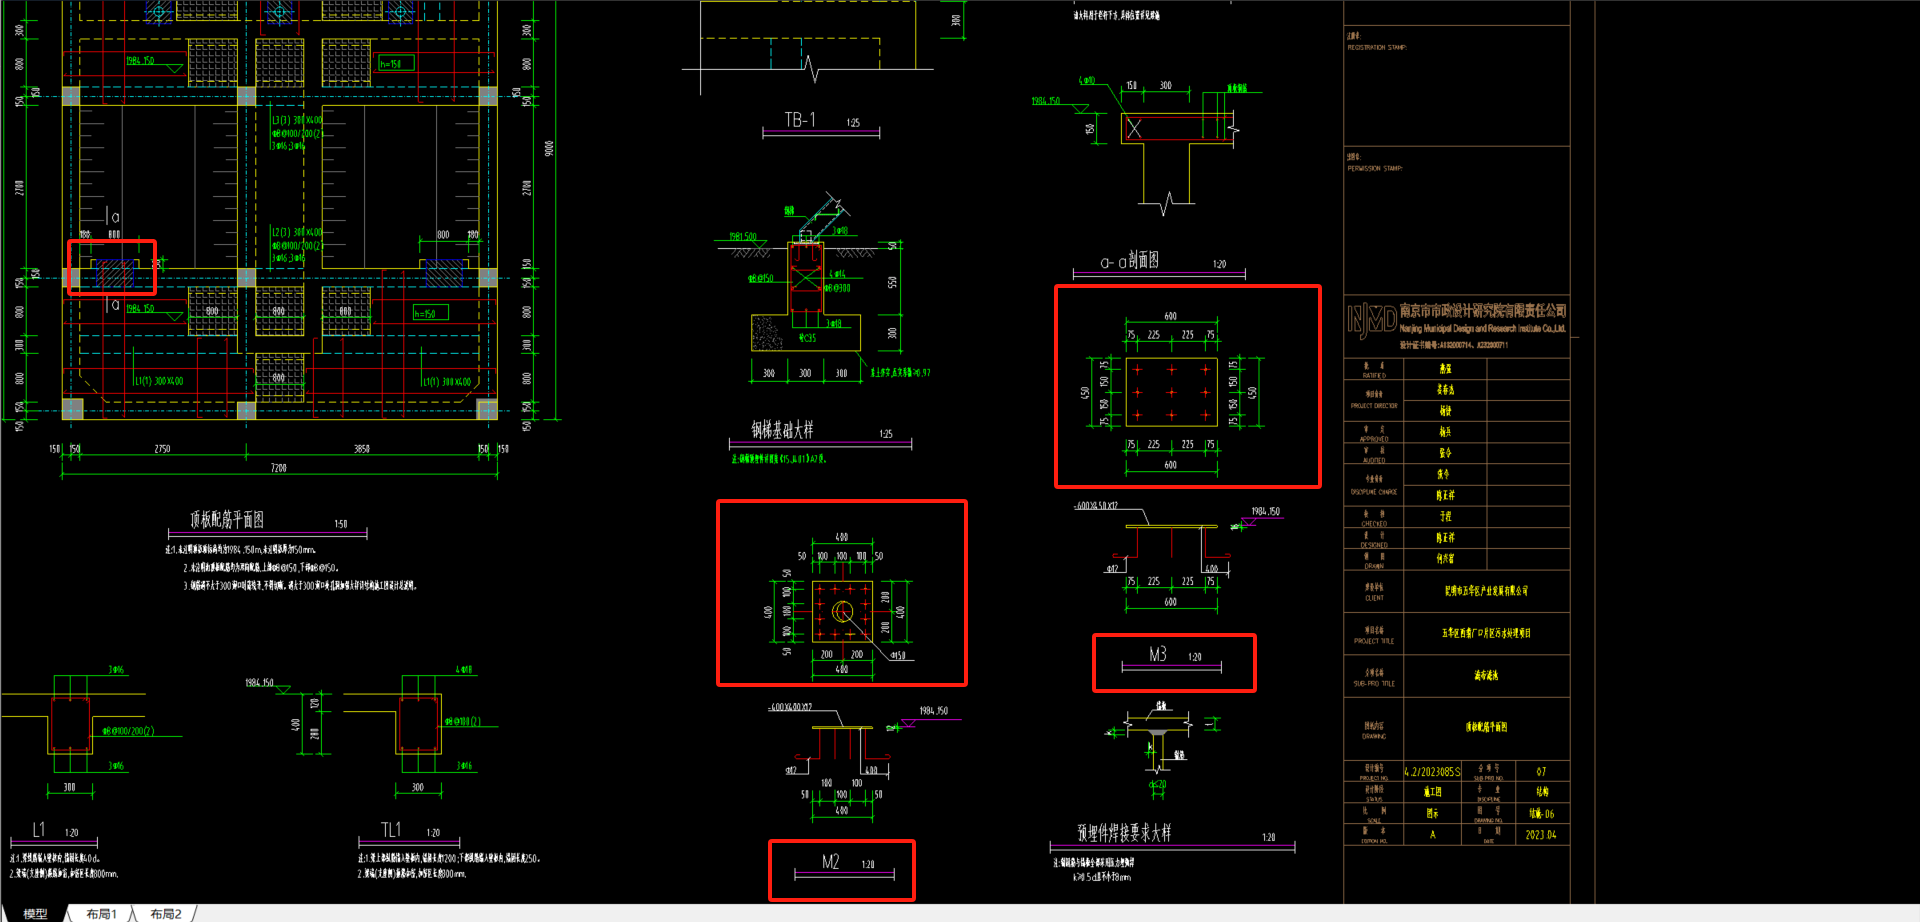Select the 预埋件焊接要求大样 title
Viewport: 1920px width, 922px height.
[x=1124, y=833]
